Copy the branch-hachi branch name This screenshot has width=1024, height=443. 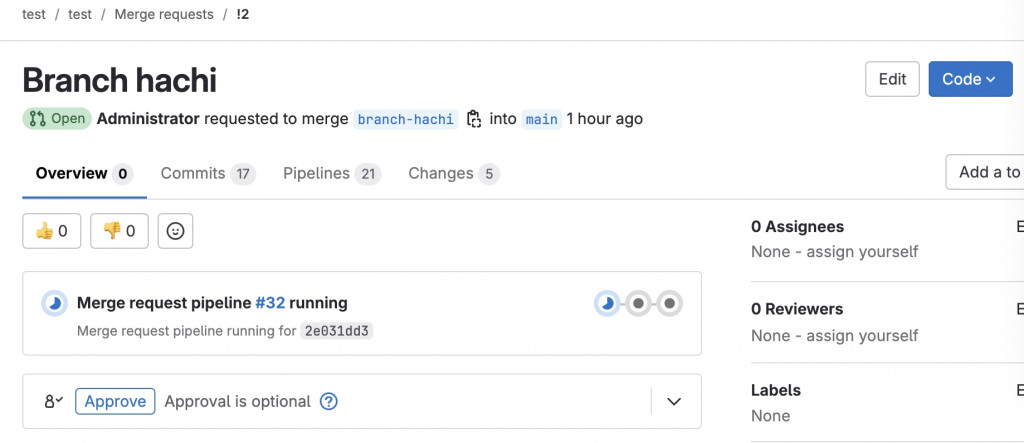tap(474, 119)
